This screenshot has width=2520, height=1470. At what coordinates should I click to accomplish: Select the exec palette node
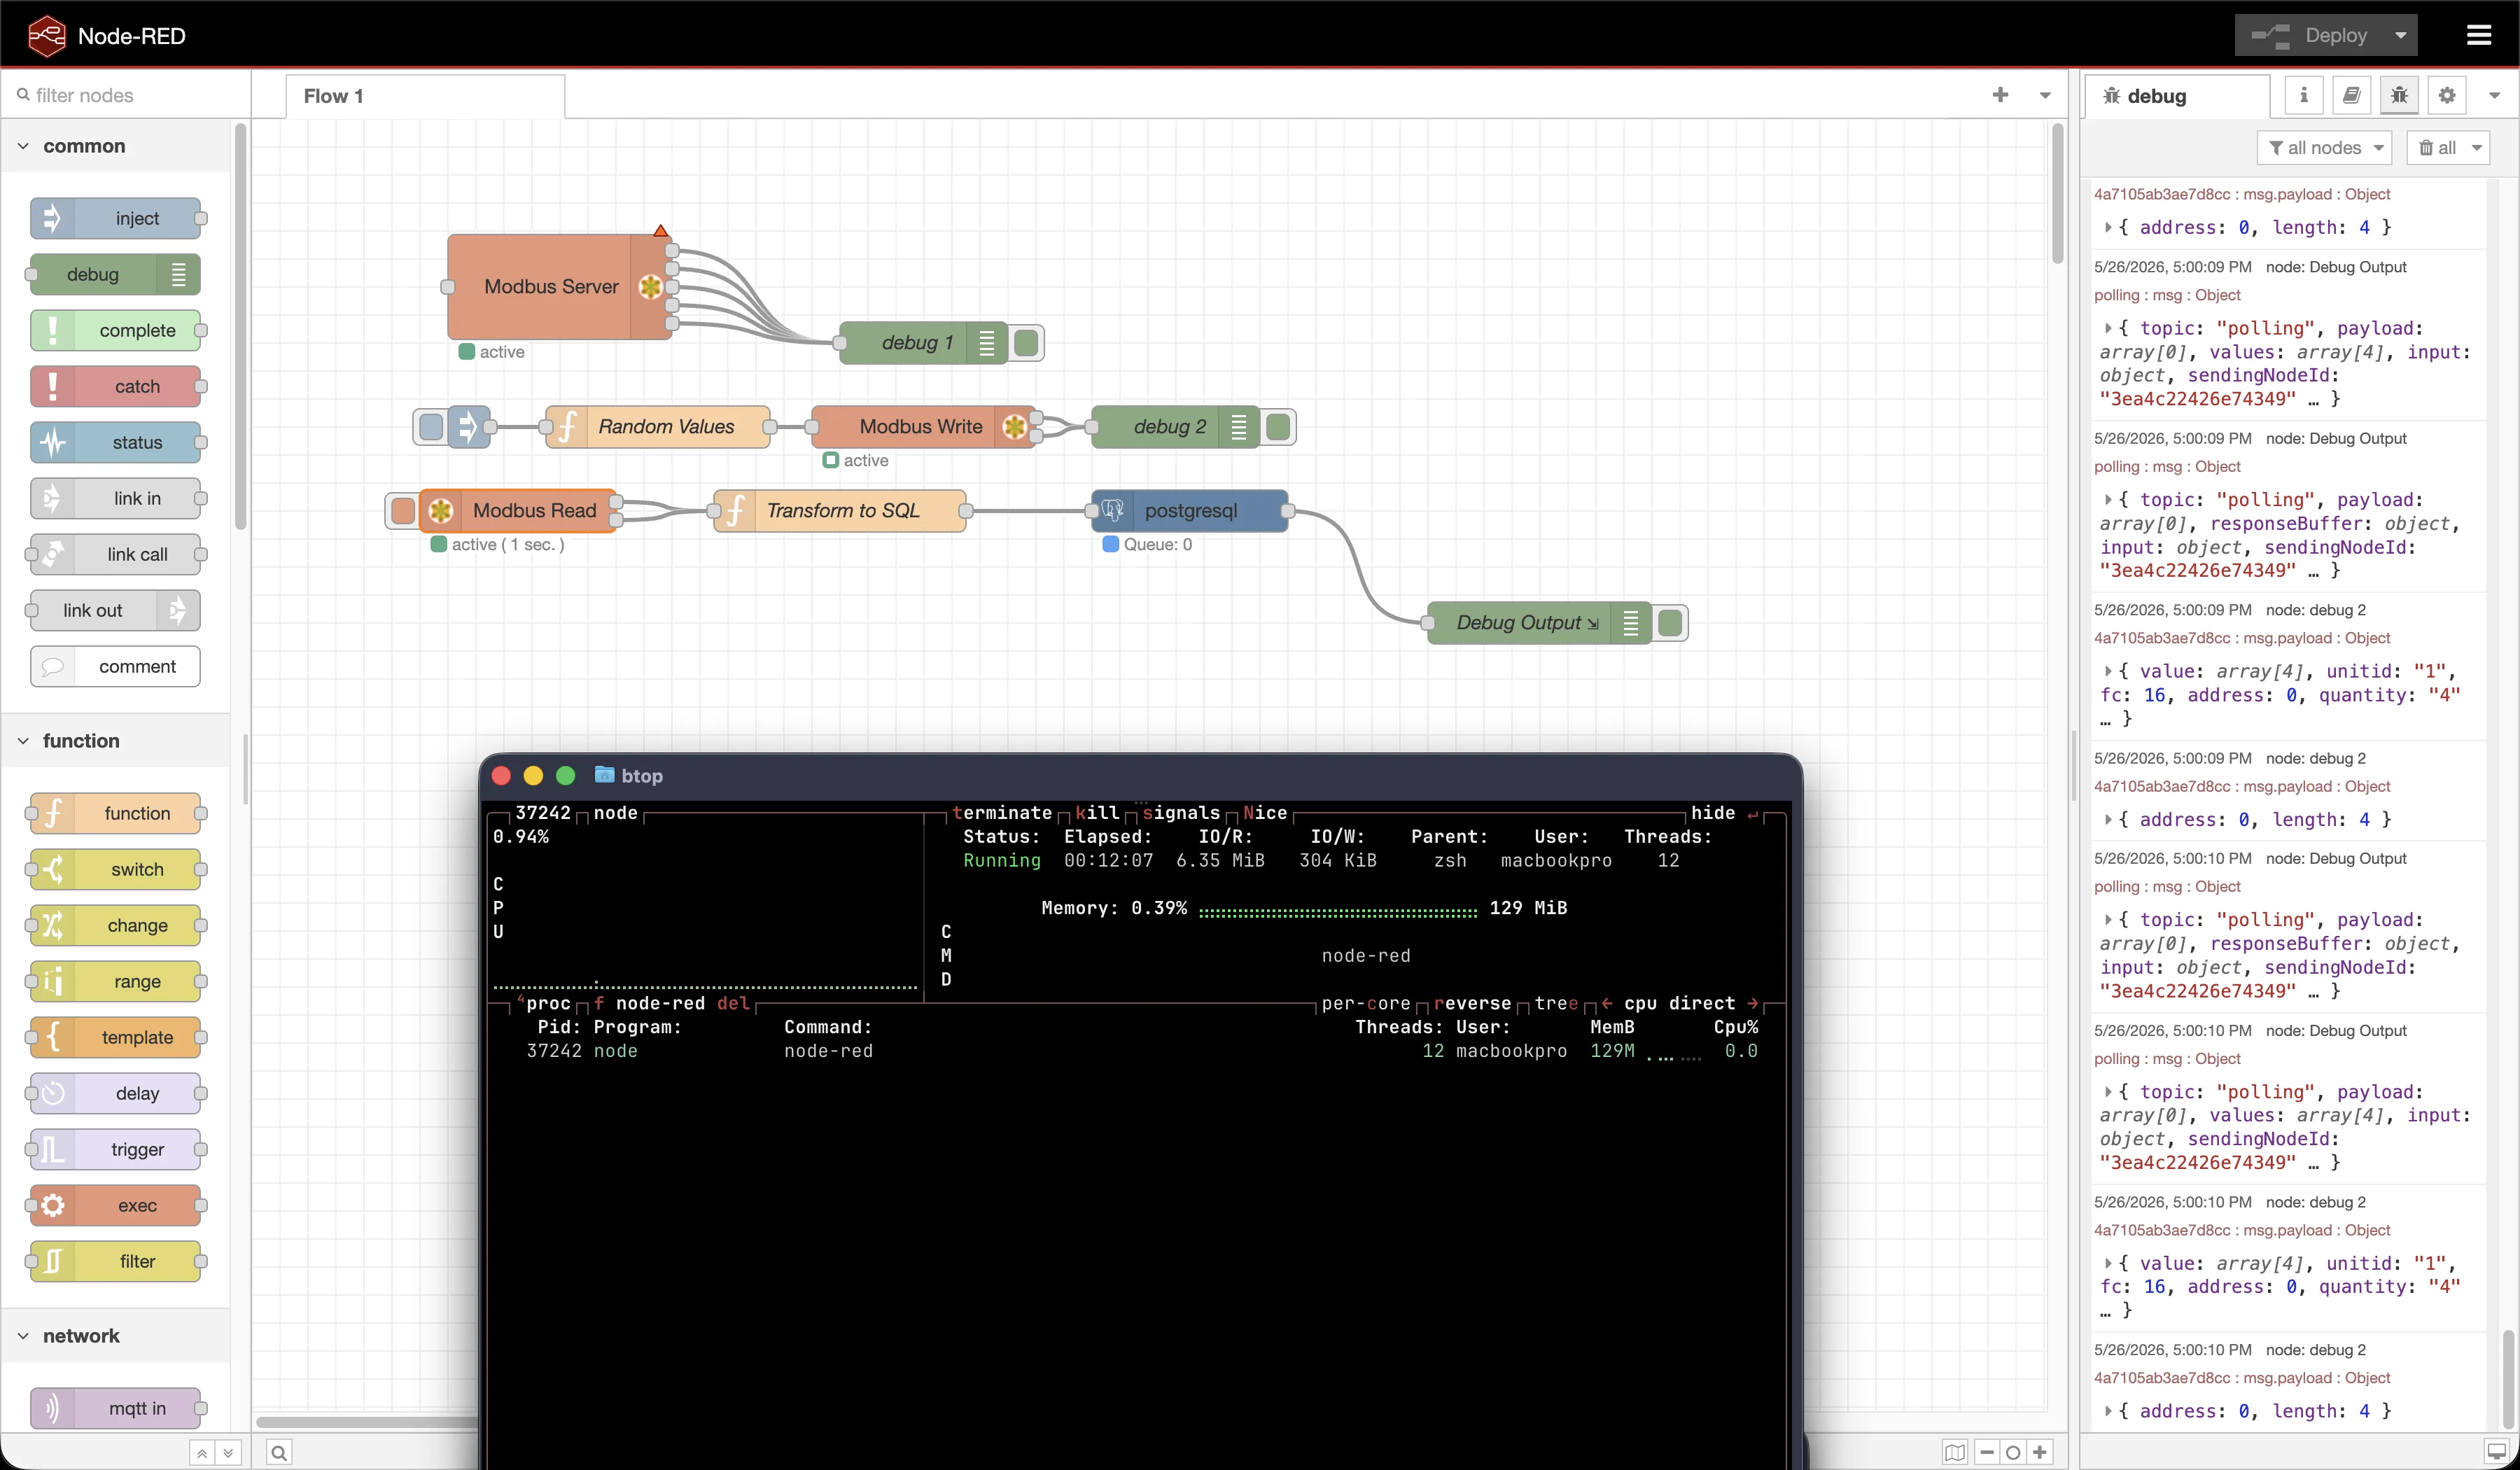115,1205
